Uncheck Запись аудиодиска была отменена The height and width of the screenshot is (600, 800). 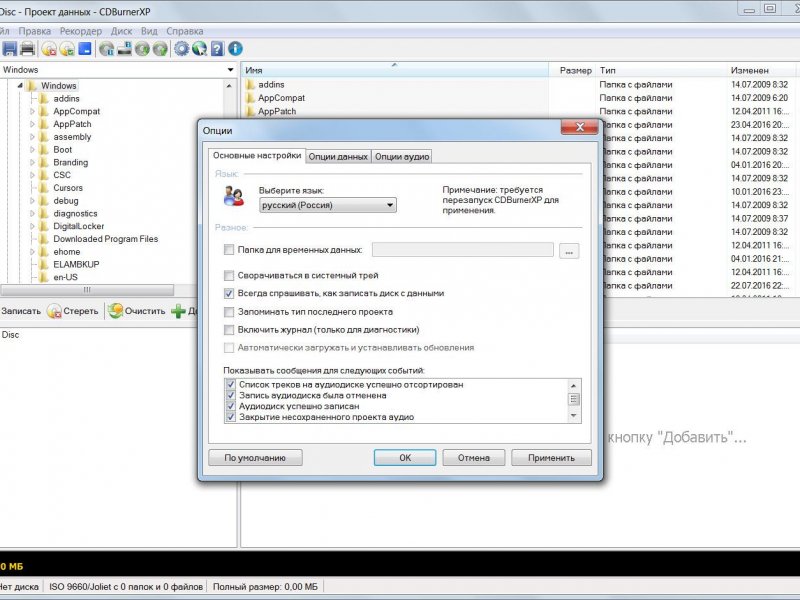tap(231, 395)
